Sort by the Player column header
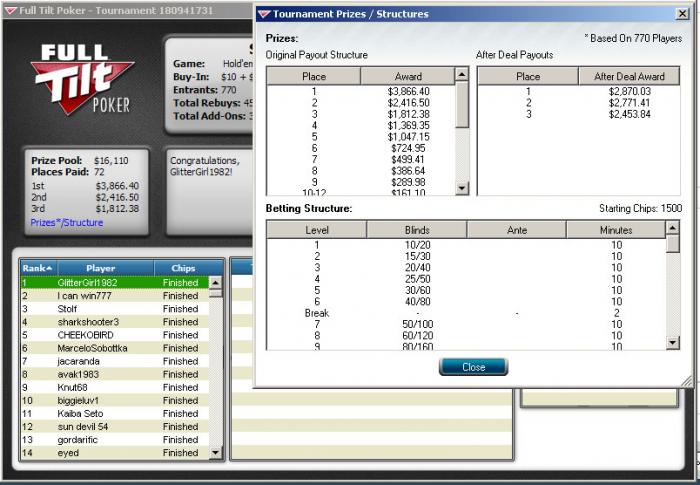 tap(105, 268)
